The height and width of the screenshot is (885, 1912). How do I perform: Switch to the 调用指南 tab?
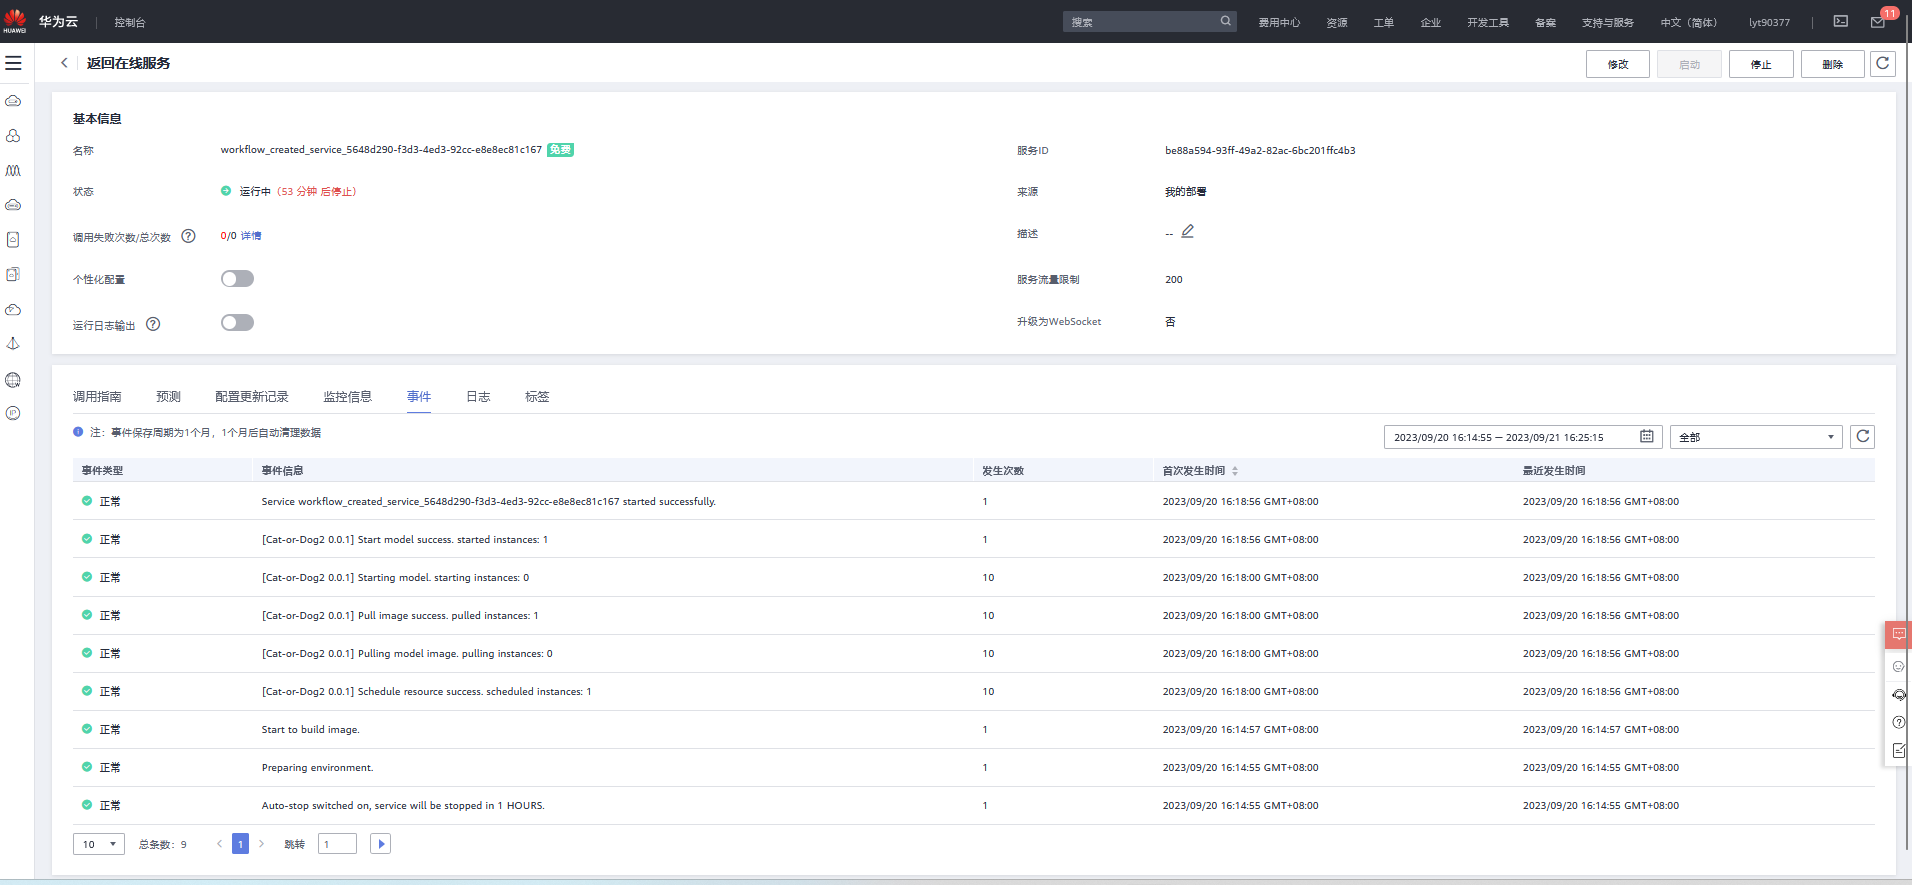pyautogui.click(x=97, y=397)
